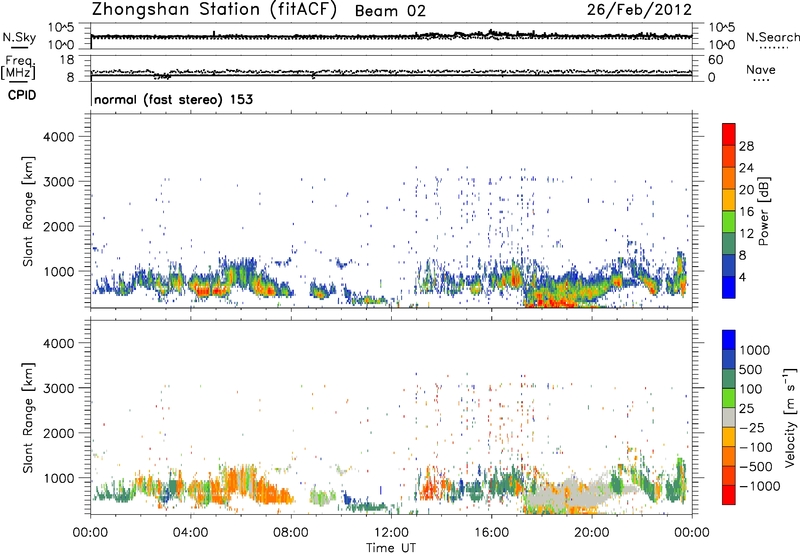Click the 'N.Search' legend label
The image size is (800, 554).
click(772, 37)
